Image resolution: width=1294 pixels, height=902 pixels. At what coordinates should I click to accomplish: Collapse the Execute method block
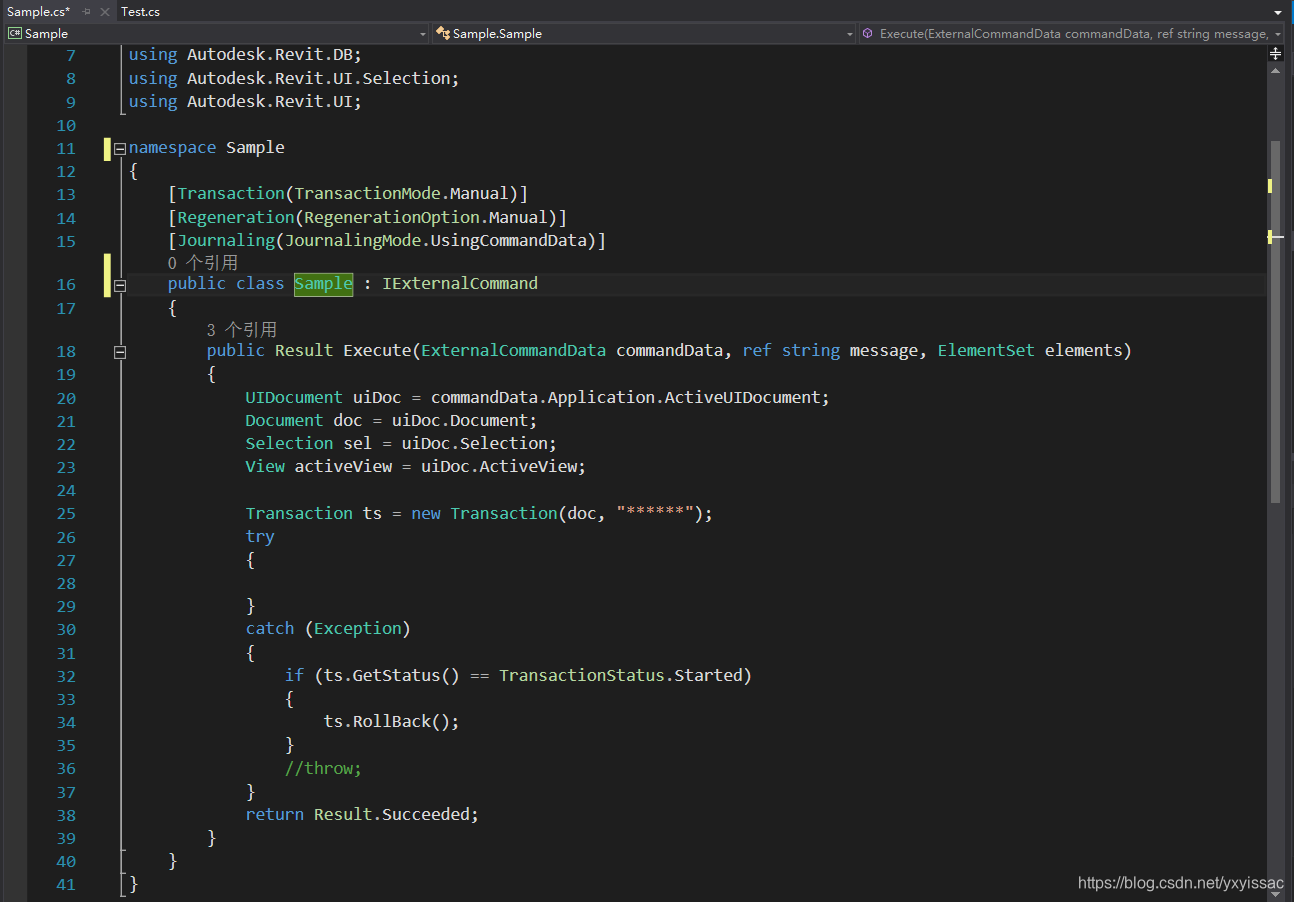pos(120,352)
